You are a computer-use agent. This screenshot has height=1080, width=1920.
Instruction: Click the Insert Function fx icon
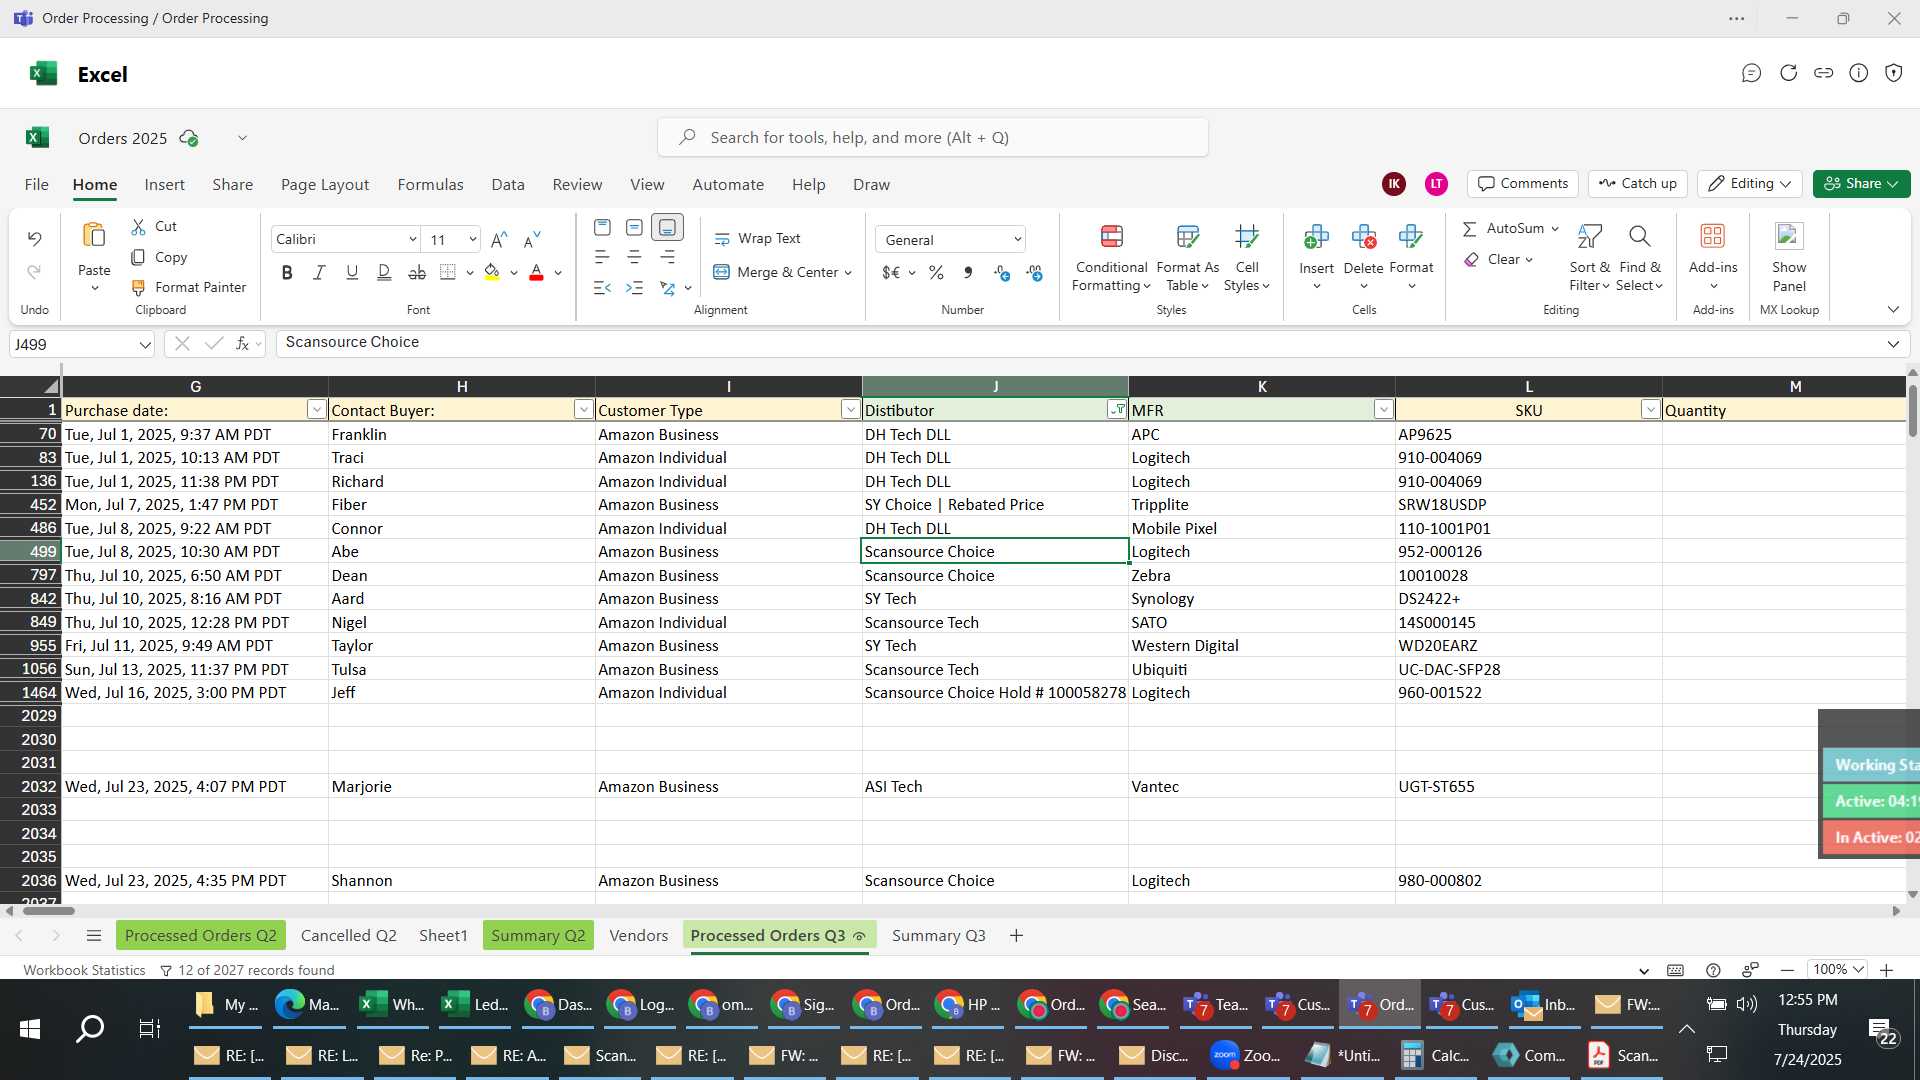click(x=242, y=344)
